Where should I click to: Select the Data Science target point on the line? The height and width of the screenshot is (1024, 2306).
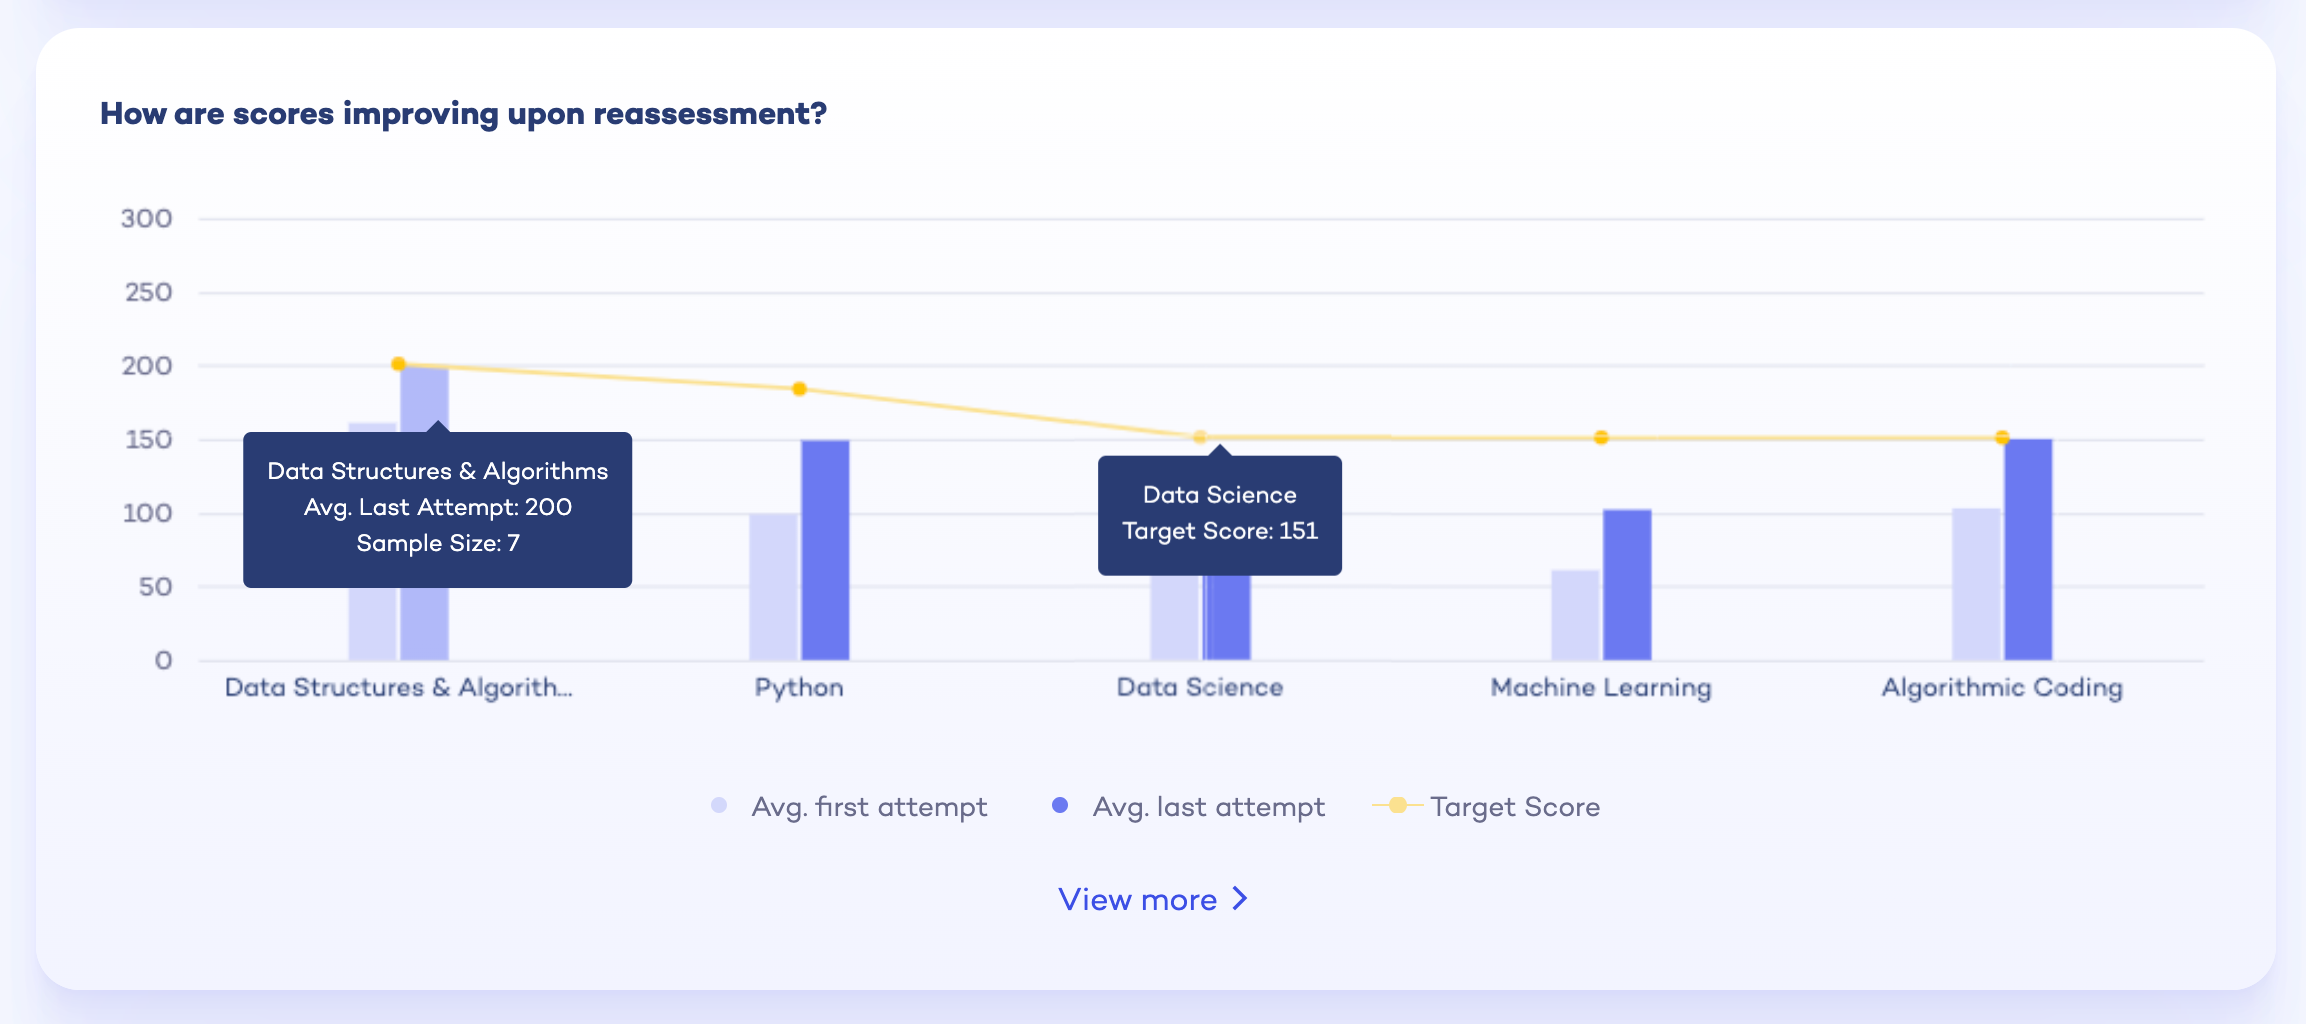(x=1198, y=436)
